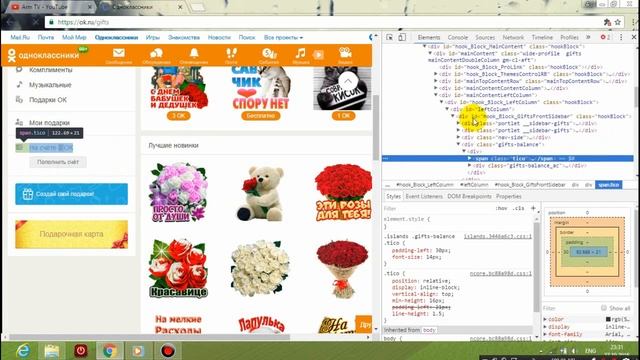Collapse div class gifts-balance node
Image resolution: width=640 pixels, height=360 pixels.
click(x=458, y=144)
